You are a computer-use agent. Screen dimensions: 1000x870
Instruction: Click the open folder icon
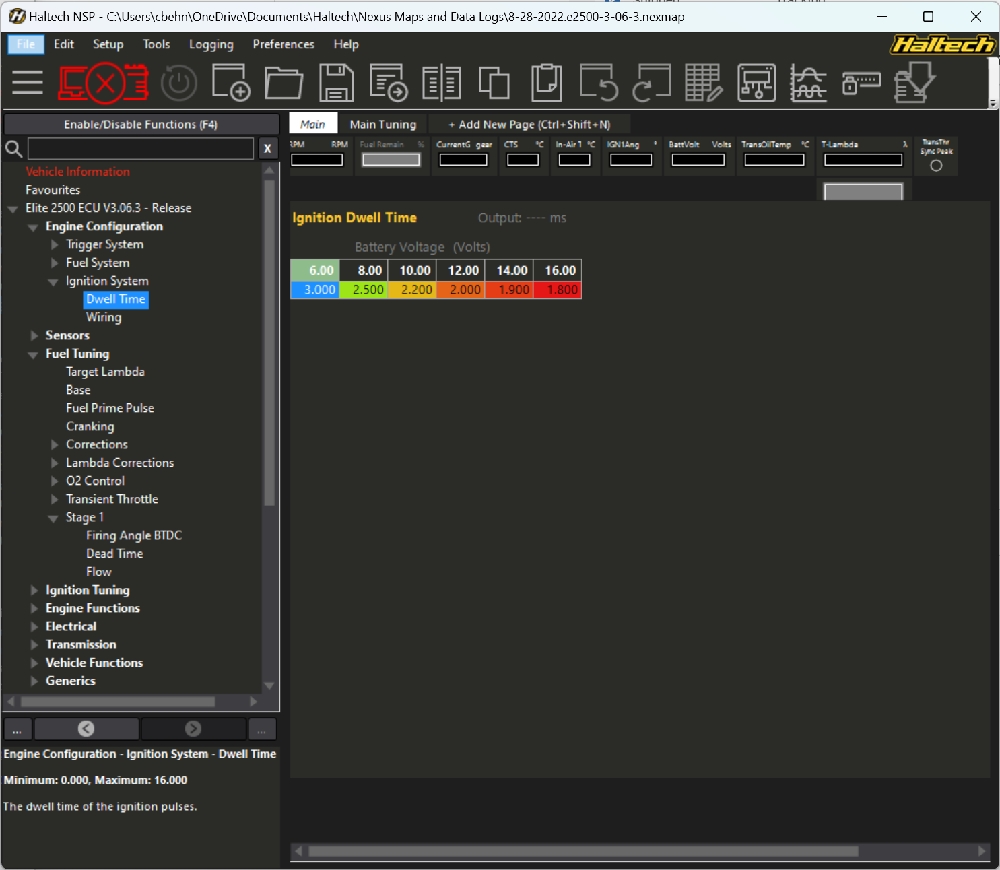tap(284, 83)
